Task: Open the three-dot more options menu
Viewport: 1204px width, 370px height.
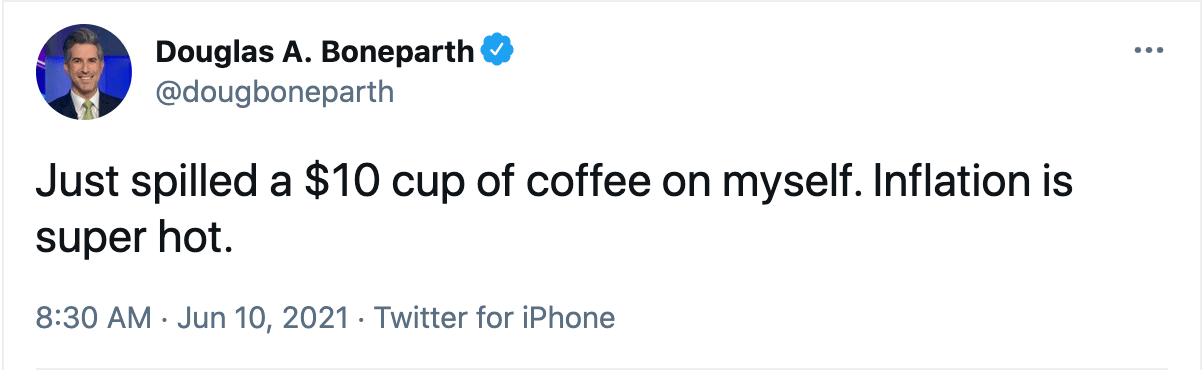Action: point(1149,50)
